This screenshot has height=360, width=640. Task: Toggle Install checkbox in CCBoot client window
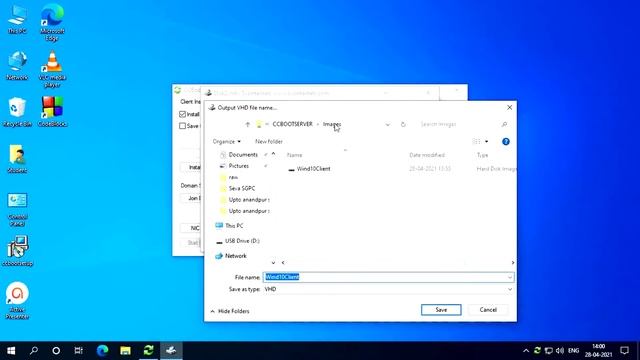[182, 114]
